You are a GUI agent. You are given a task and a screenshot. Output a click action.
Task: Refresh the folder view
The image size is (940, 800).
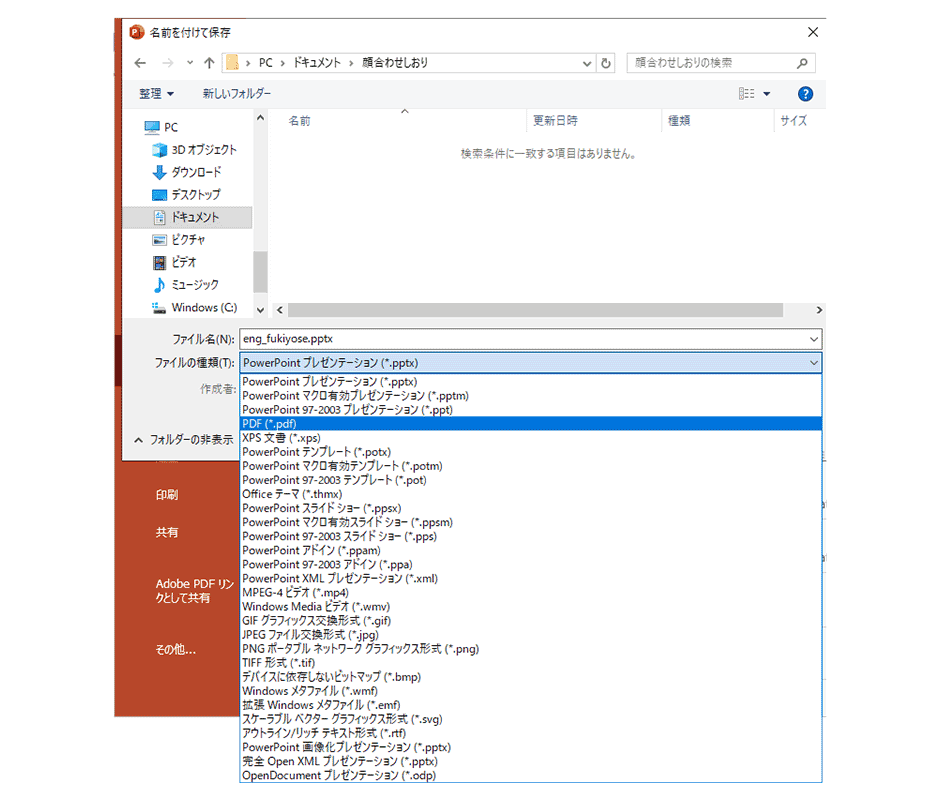tap(606, 63)
